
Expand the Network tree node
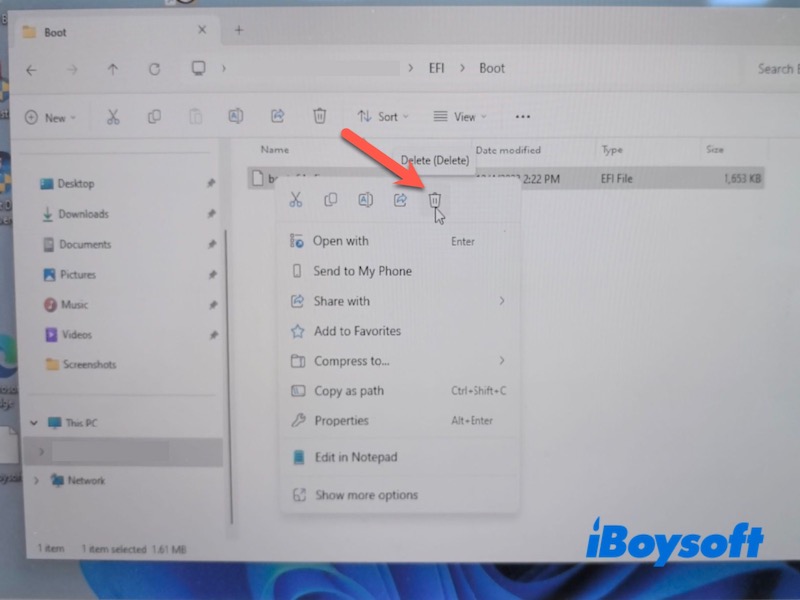coord(36,480)
